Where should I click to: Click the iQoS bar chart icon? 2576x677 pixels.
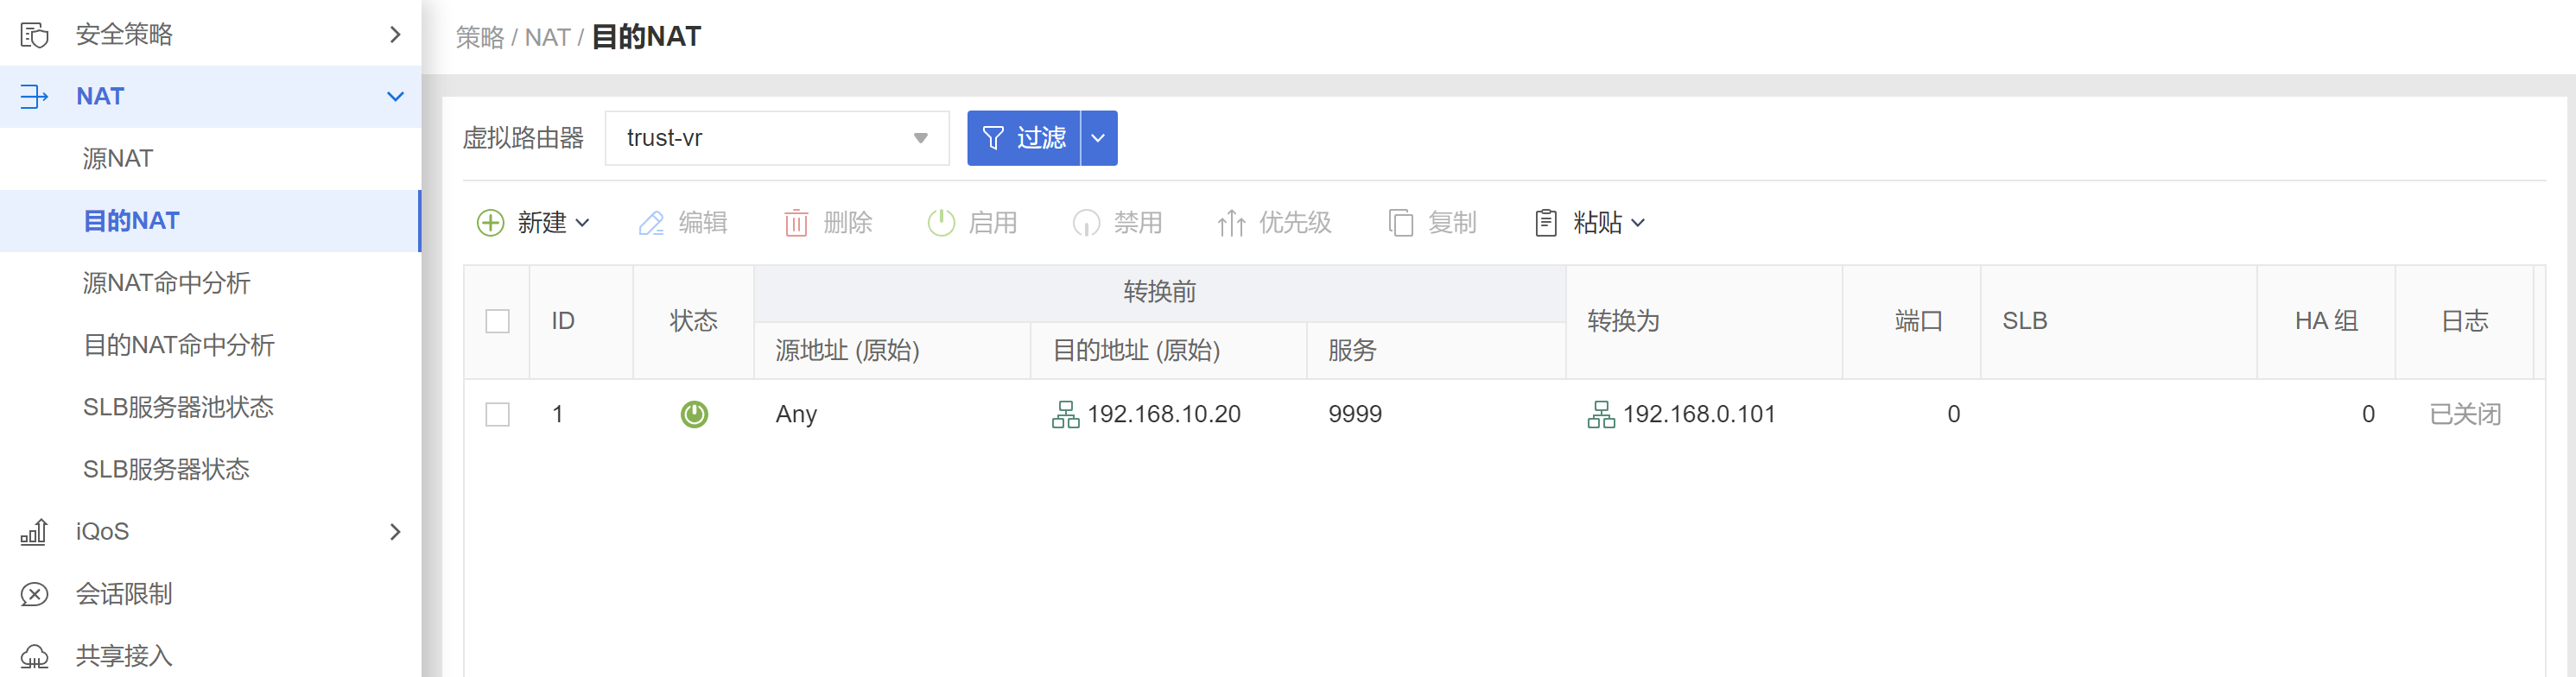tap(34, 532)
